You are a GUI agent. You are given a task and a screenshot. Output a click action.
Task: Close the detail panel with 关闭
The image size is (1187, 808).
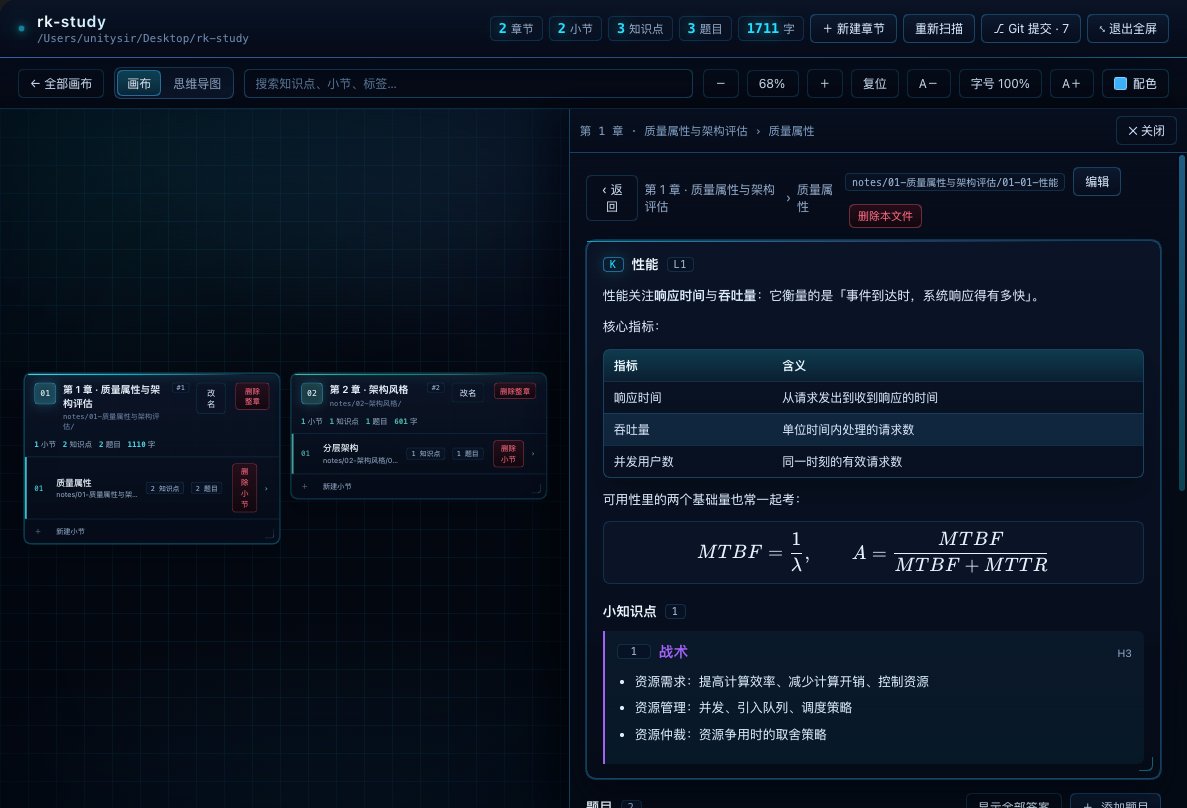click(x=1146, y=131)
